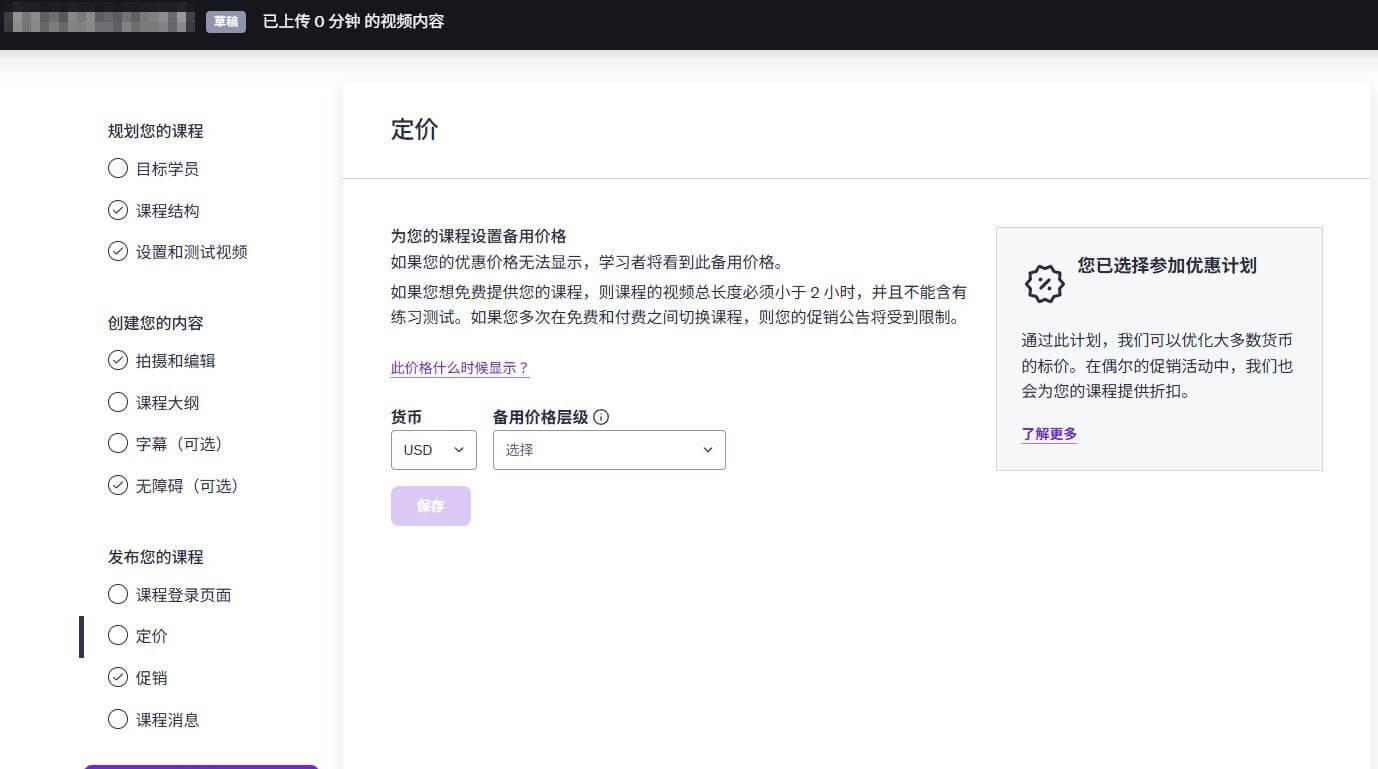The width and height of the screenshot is (1378, 769).
Task: Click the 草稿 badge in header
Action: [226, 21]
